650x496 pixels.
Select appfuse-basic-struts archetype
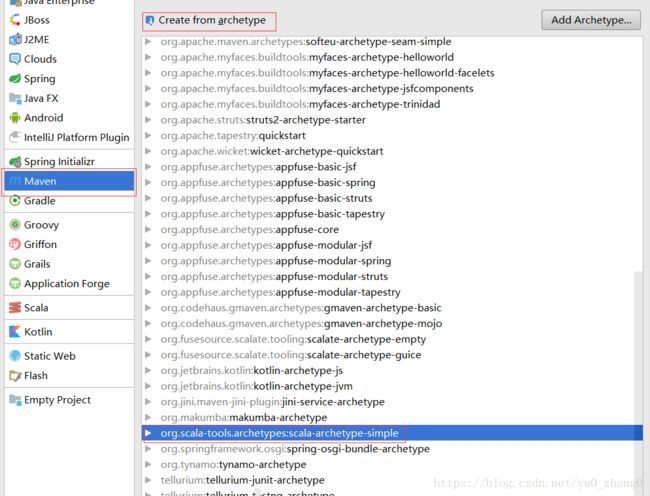pos(392,198)
